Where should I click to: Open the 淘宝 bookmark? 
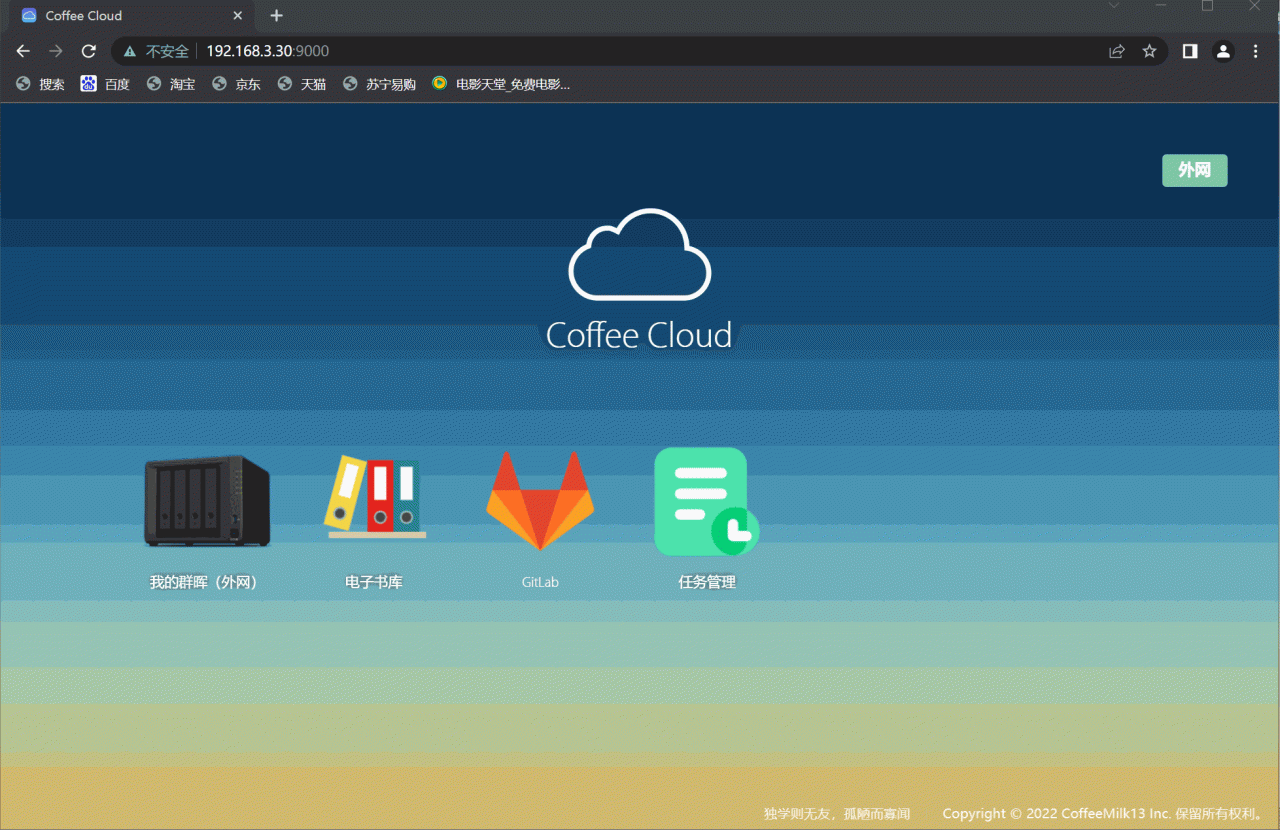[171, 84]
